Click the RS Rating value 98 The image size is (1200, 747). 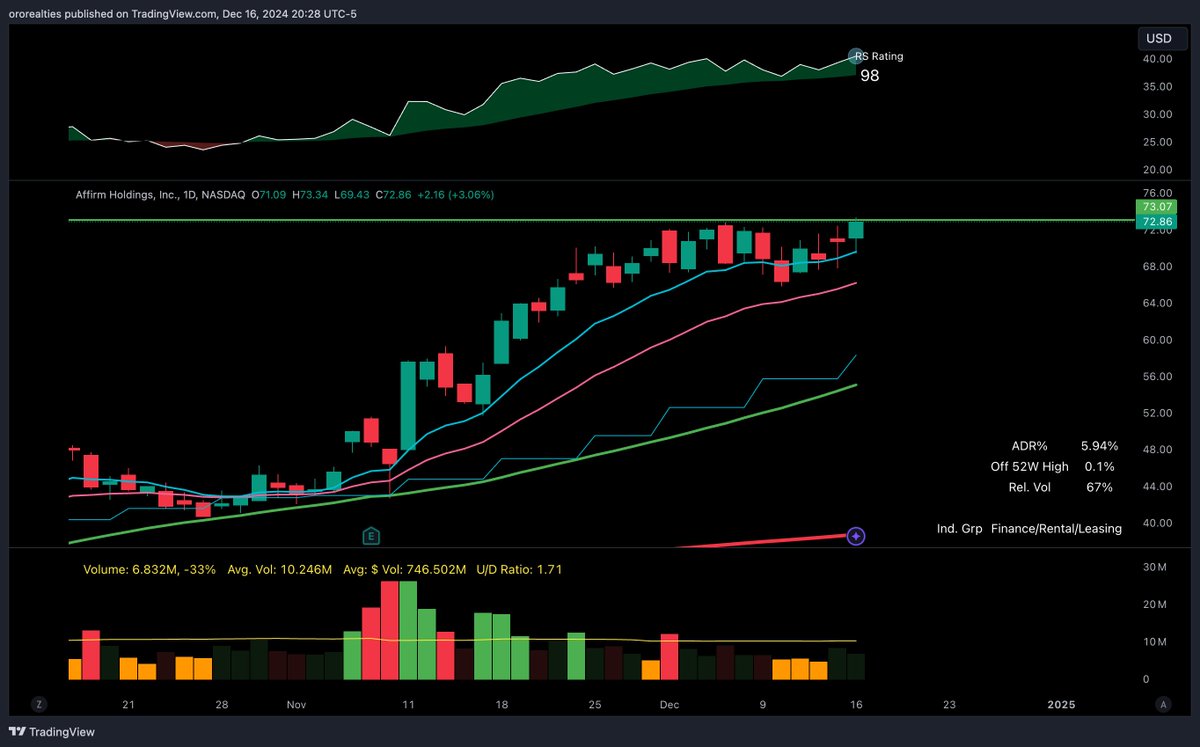click(870, 75)
